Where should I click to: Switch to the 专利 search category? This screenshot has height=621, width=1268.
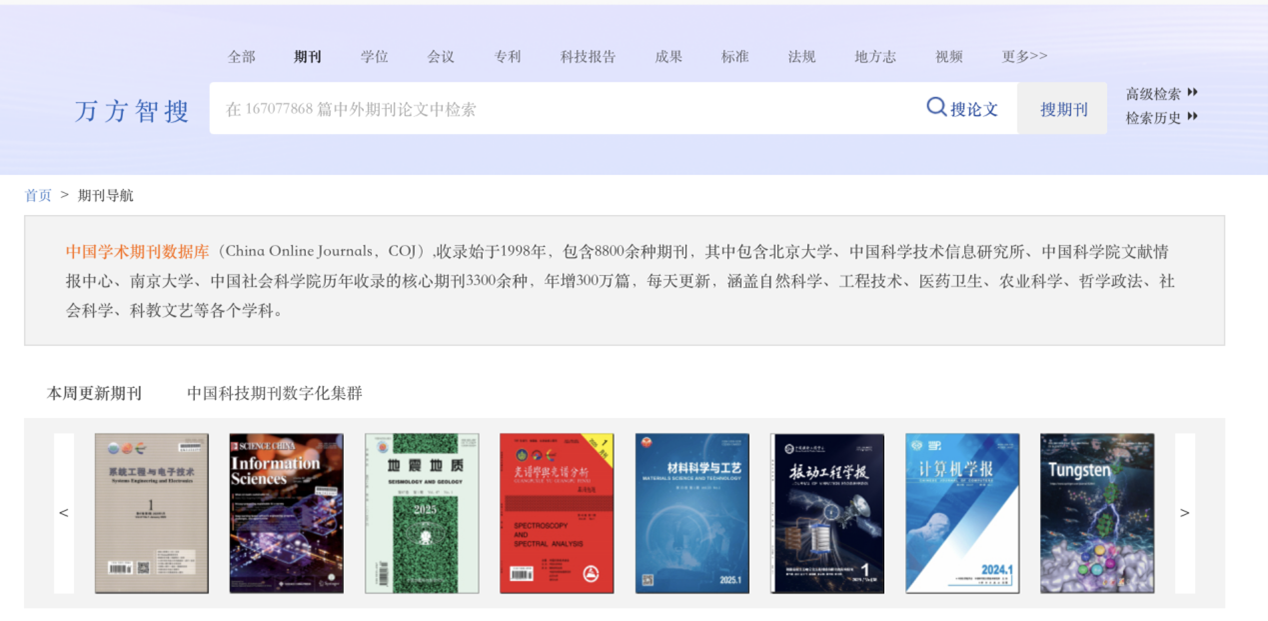507,56
